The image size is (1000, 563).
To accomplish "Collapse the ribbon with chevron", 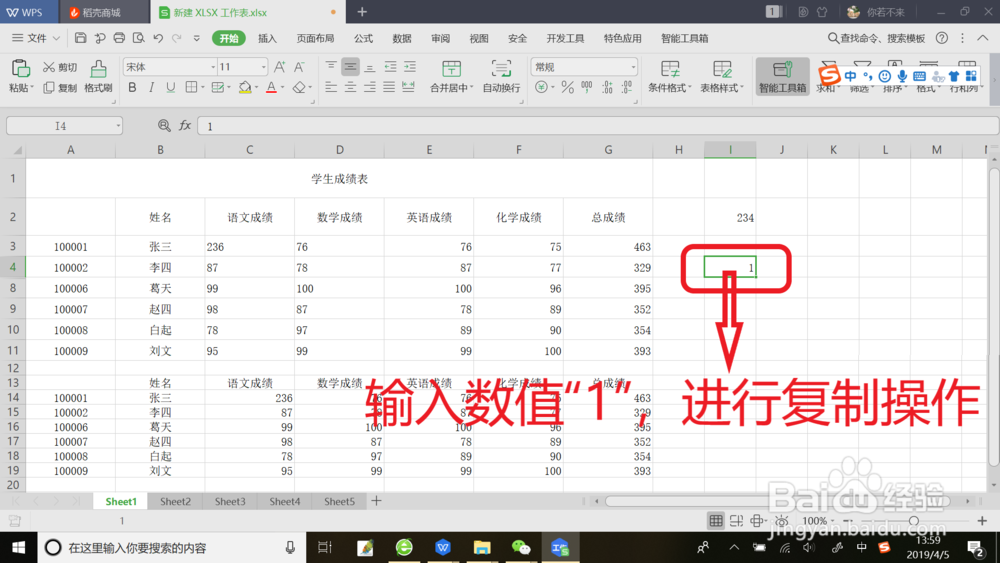I will [x=982, y=38].
